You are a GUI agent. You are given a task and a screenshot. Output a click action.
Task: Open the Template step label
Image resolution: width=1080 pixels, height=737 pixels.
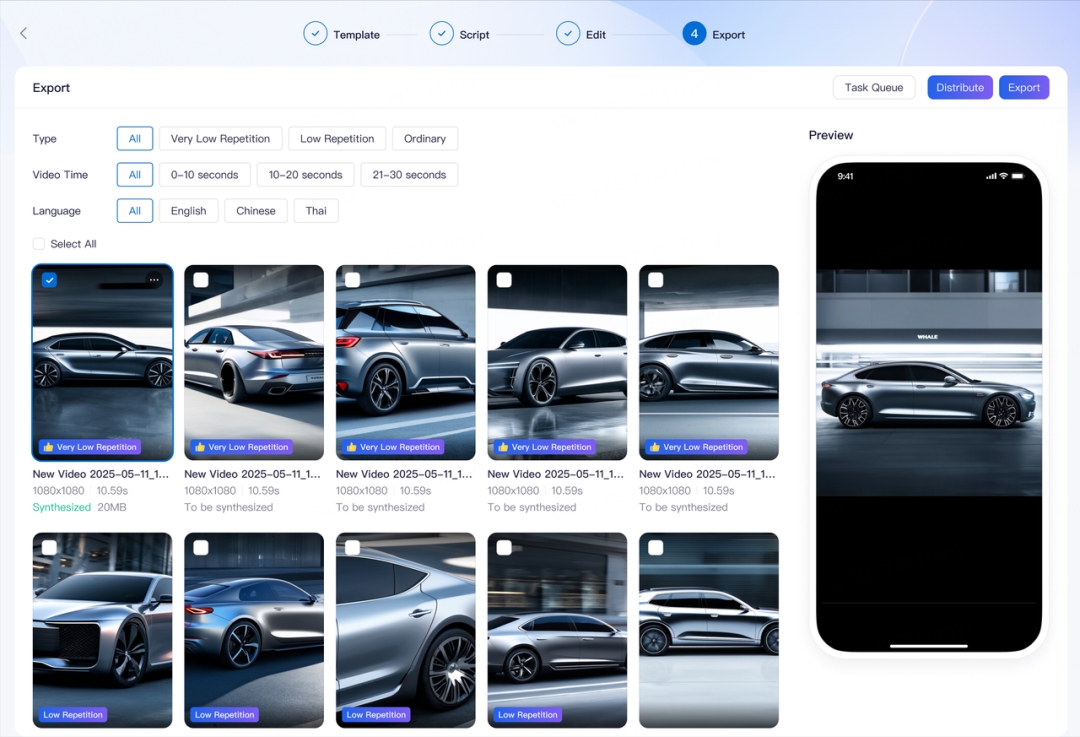click(356, 34)
